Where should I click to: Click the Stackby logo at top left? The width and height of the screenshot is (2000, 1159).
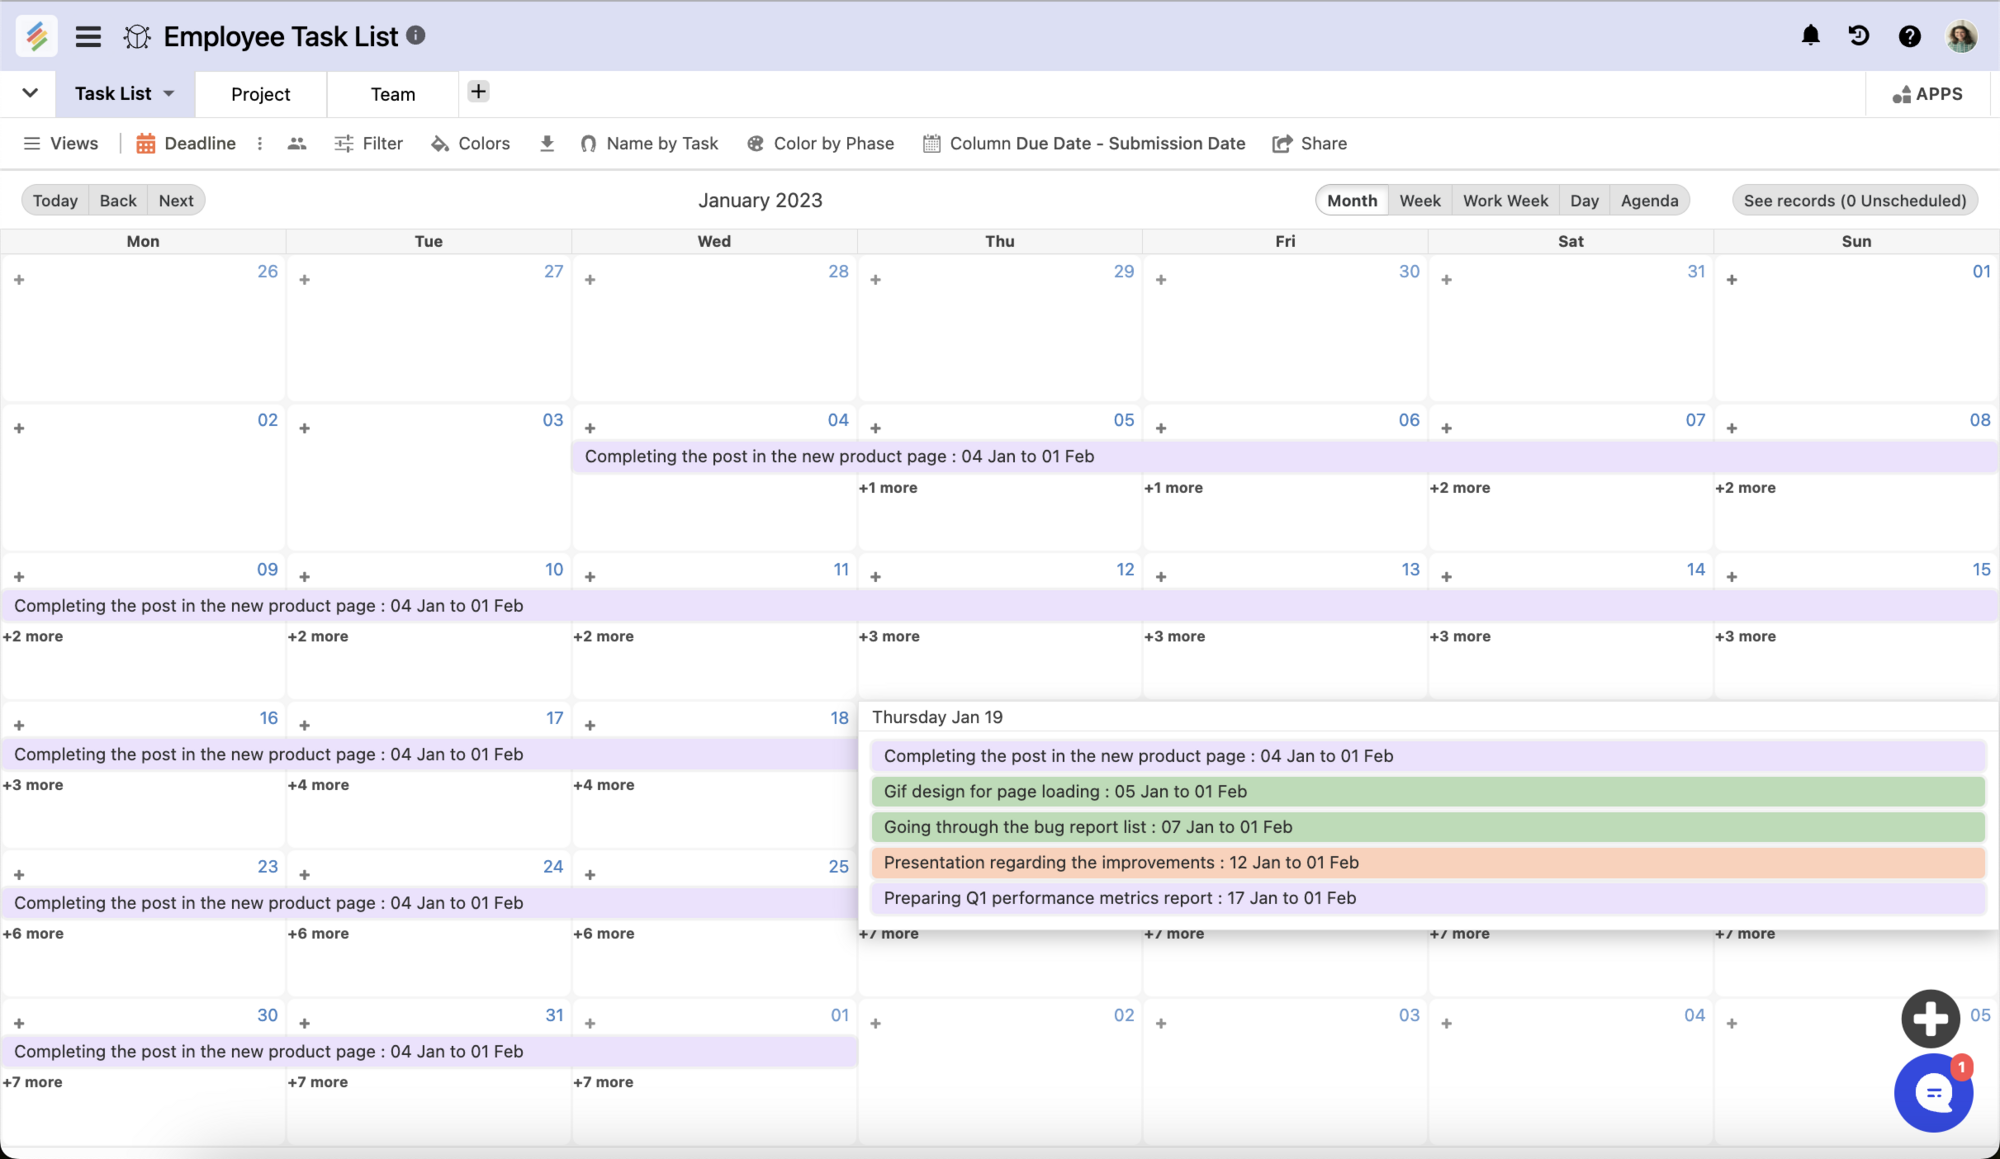pos(36,36)
